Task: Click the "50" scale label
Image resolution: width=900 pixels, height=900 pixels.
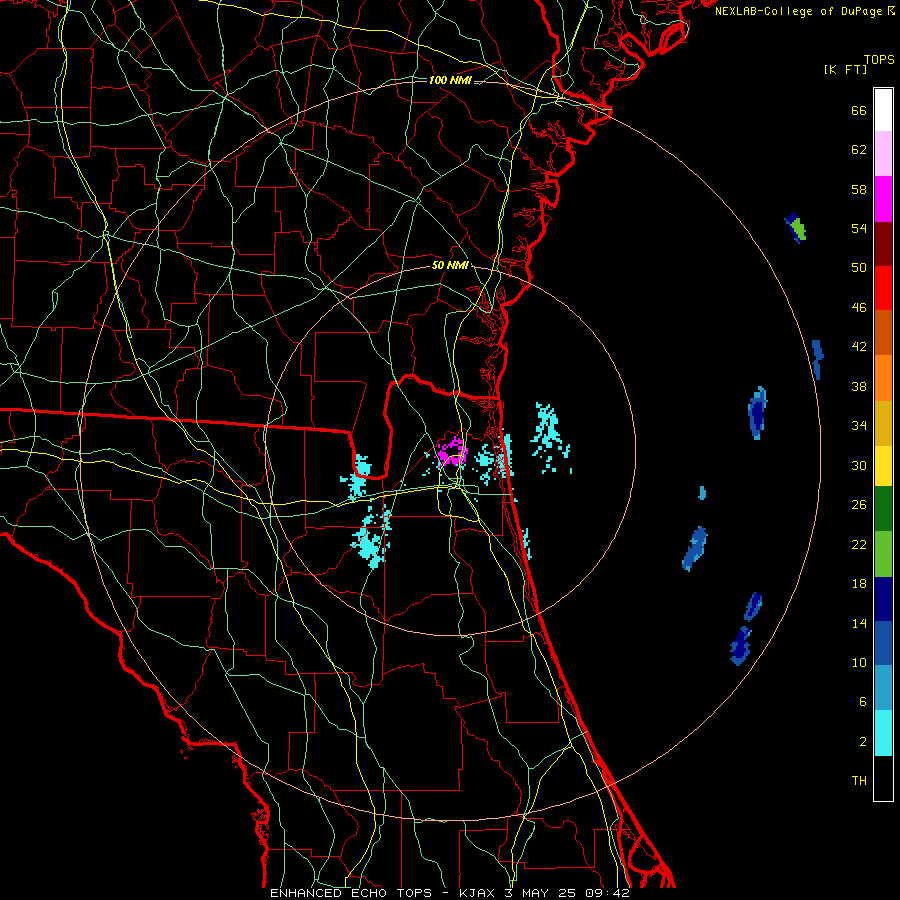Action: (x=859, y=268)
